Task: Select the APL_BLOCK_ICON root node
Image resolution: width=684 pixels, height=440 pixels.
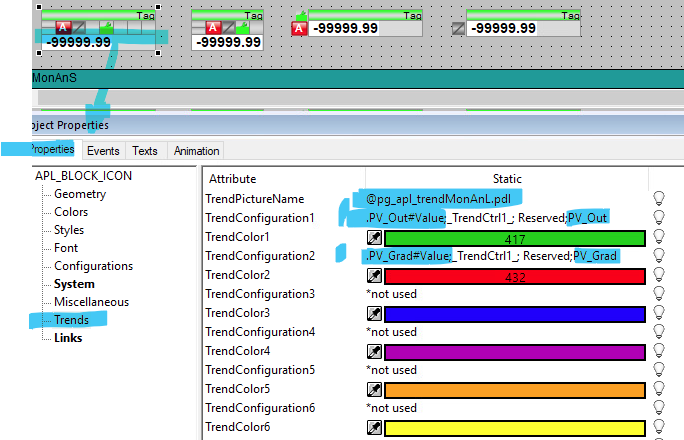Action: 83,176
